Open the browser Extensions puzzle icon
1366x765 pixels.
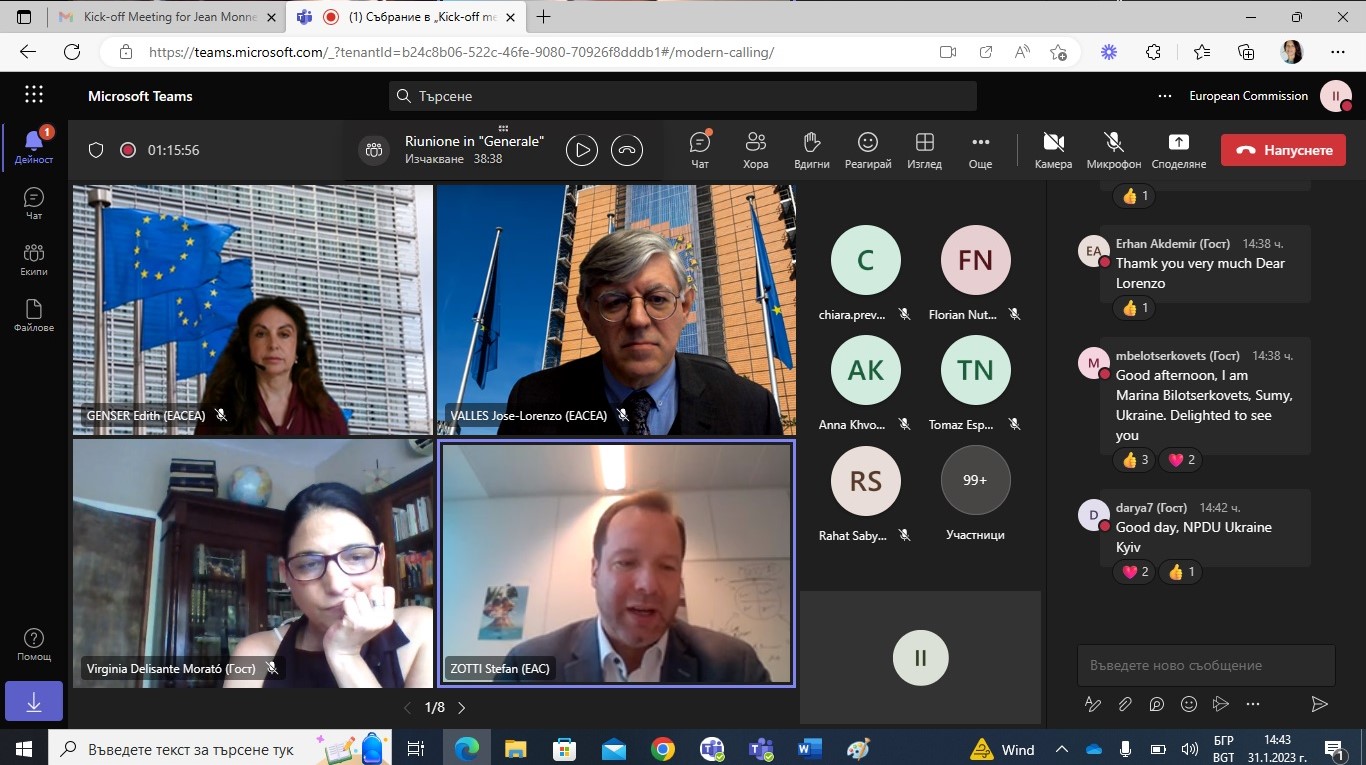click(1153, 52)
